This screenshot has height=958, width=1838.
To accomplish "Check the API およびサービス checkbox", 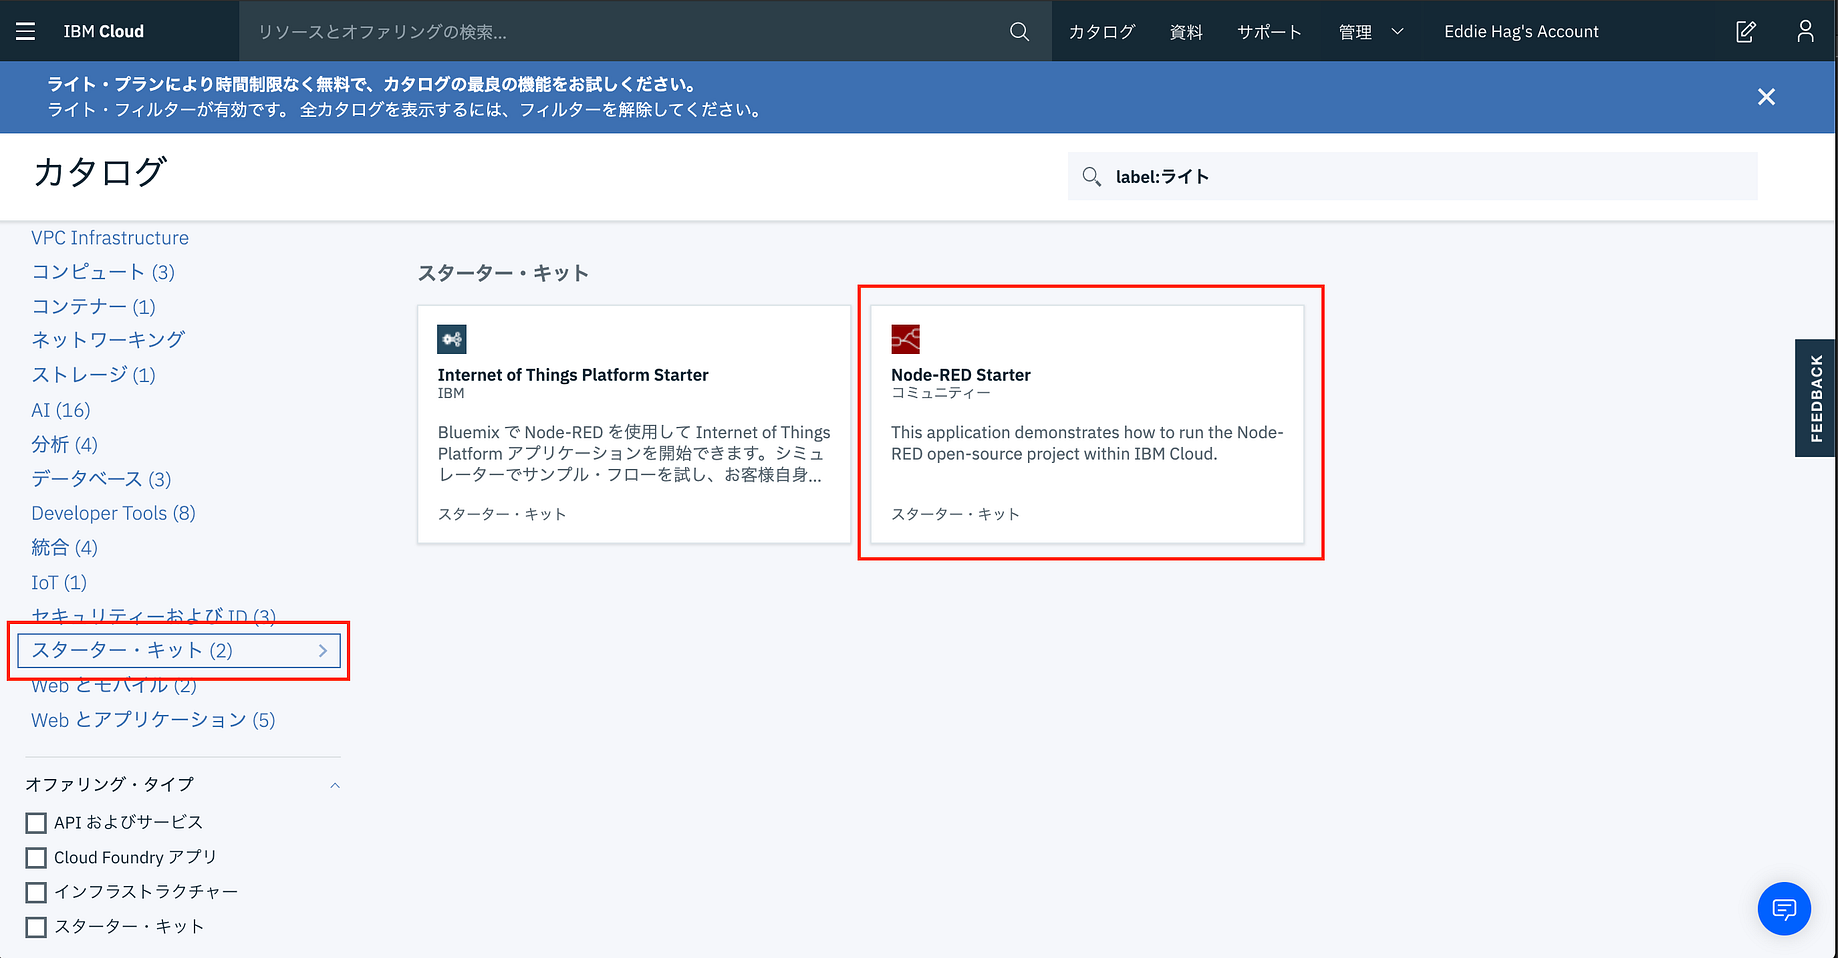I will [x=36, y=823].
